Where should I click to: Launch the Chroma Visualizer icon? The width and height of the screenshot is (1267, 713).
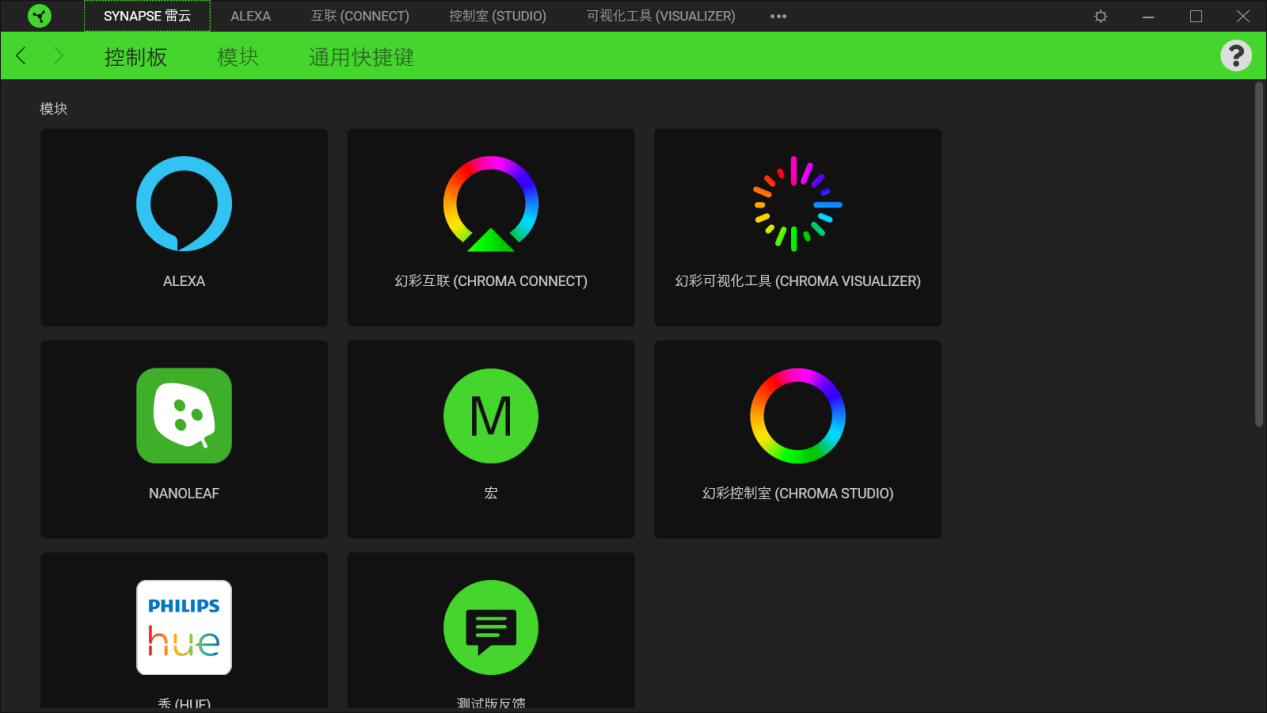[798, 204]
